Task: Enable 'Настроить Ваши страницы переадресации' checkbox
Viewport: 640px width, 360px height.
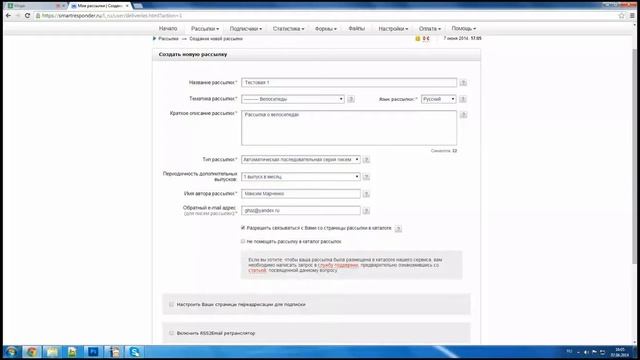Action: (171, 304)
